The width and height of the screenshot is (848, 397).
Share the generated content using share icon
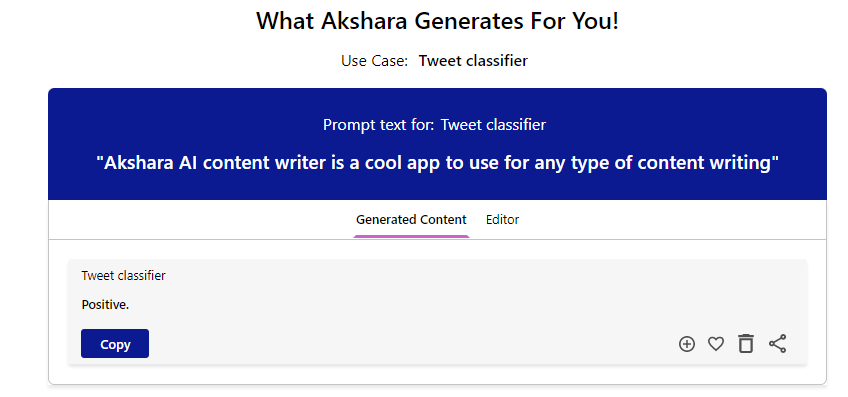777,343
